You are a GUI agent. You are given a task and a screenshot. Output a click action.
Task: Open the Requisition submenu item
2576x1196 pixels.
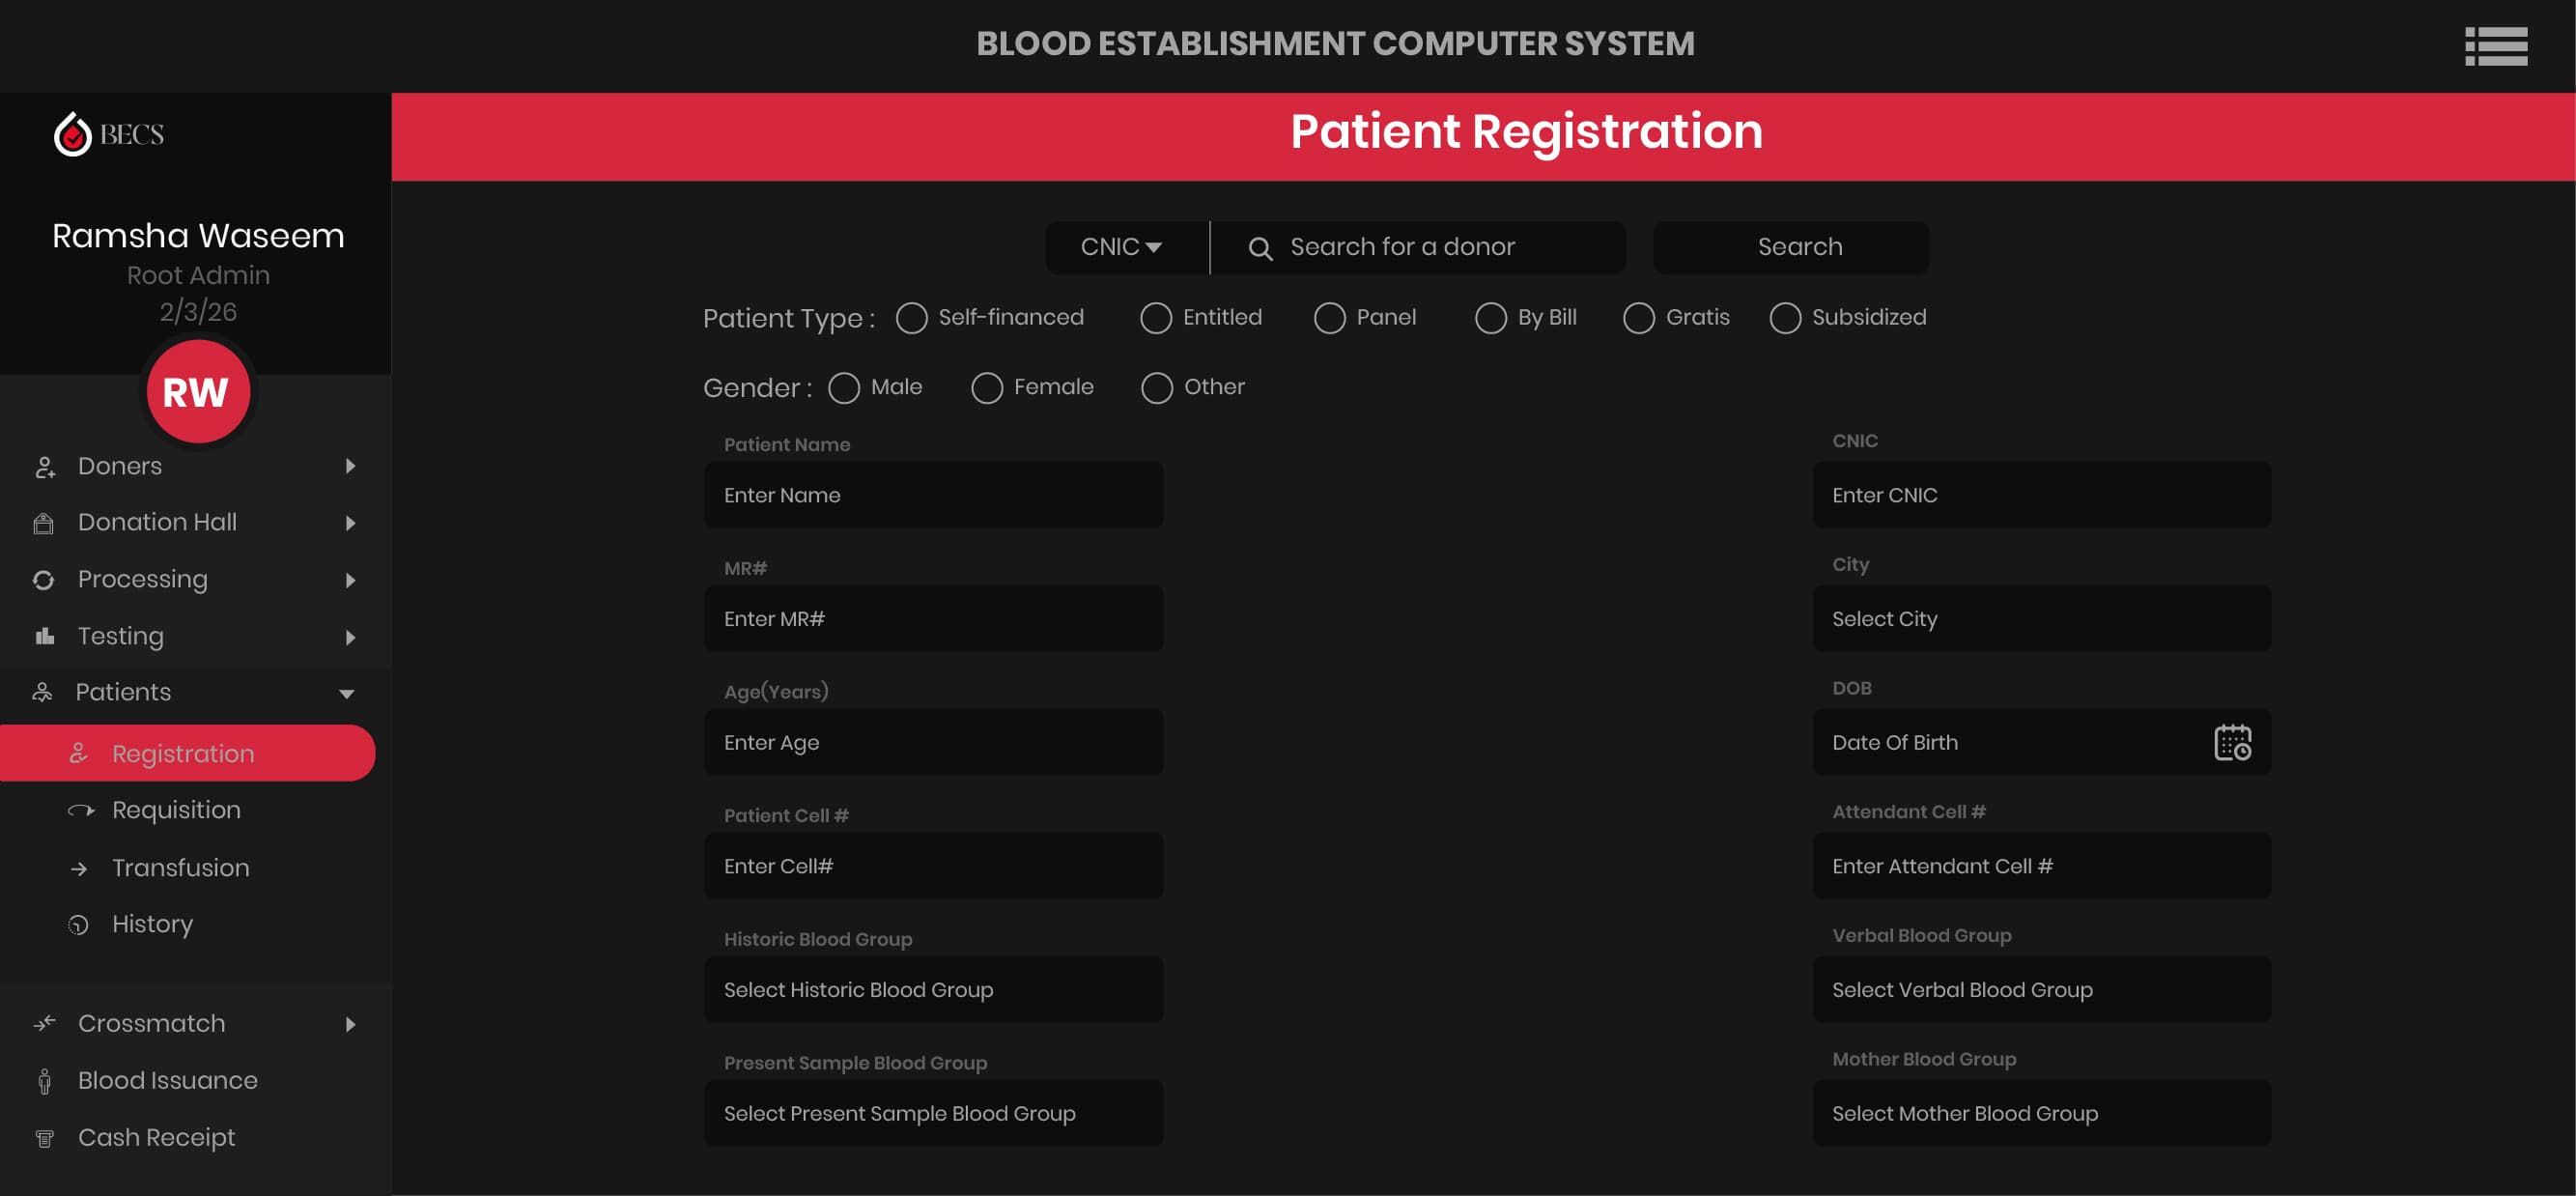pyautogui.click(x=176, y=810)
